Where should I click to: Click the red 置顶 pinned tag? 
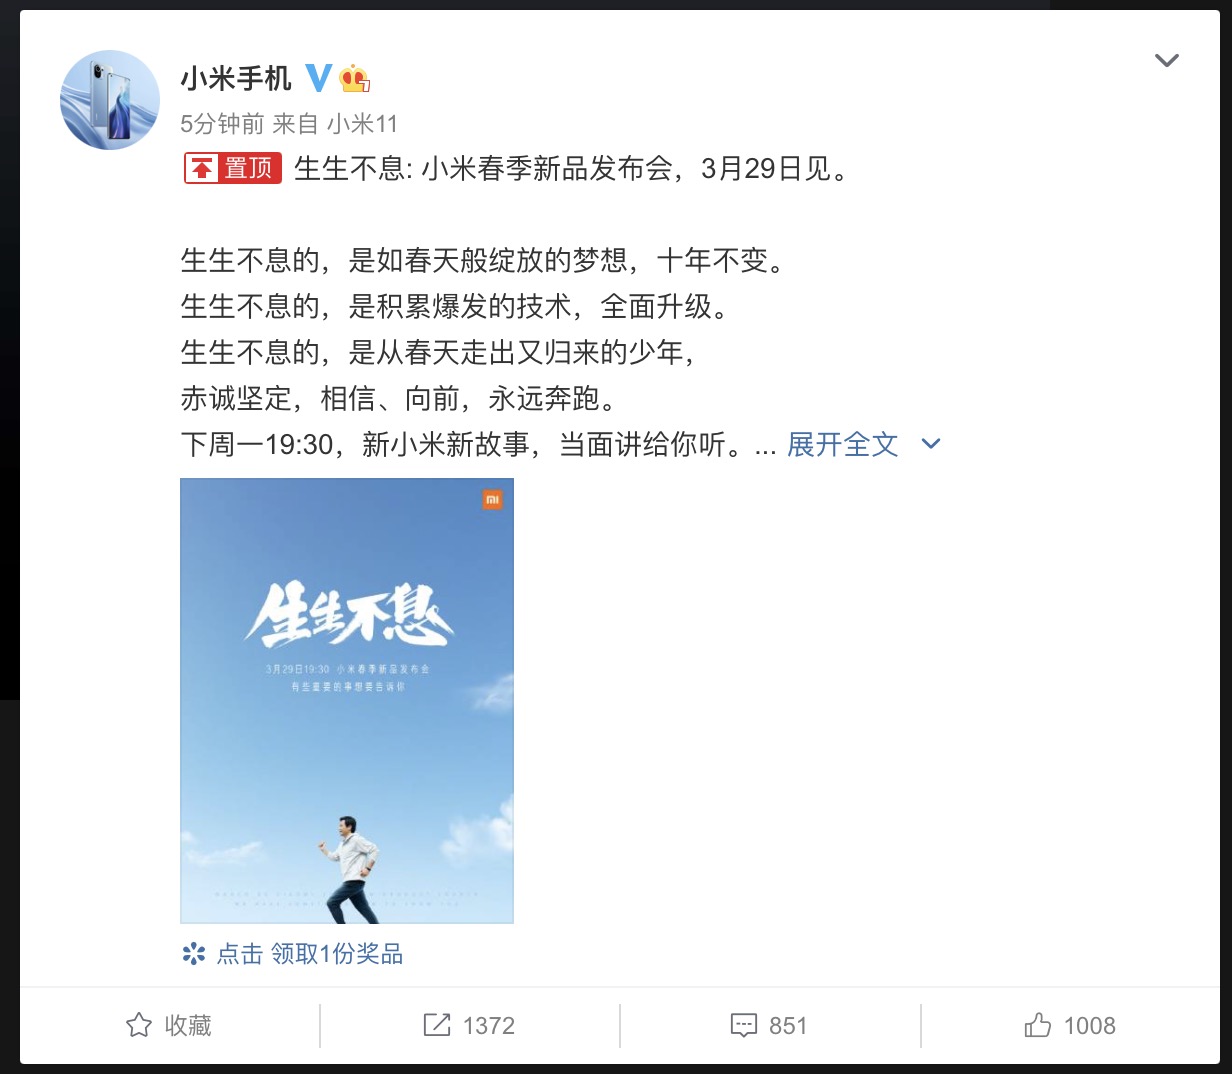233,168
